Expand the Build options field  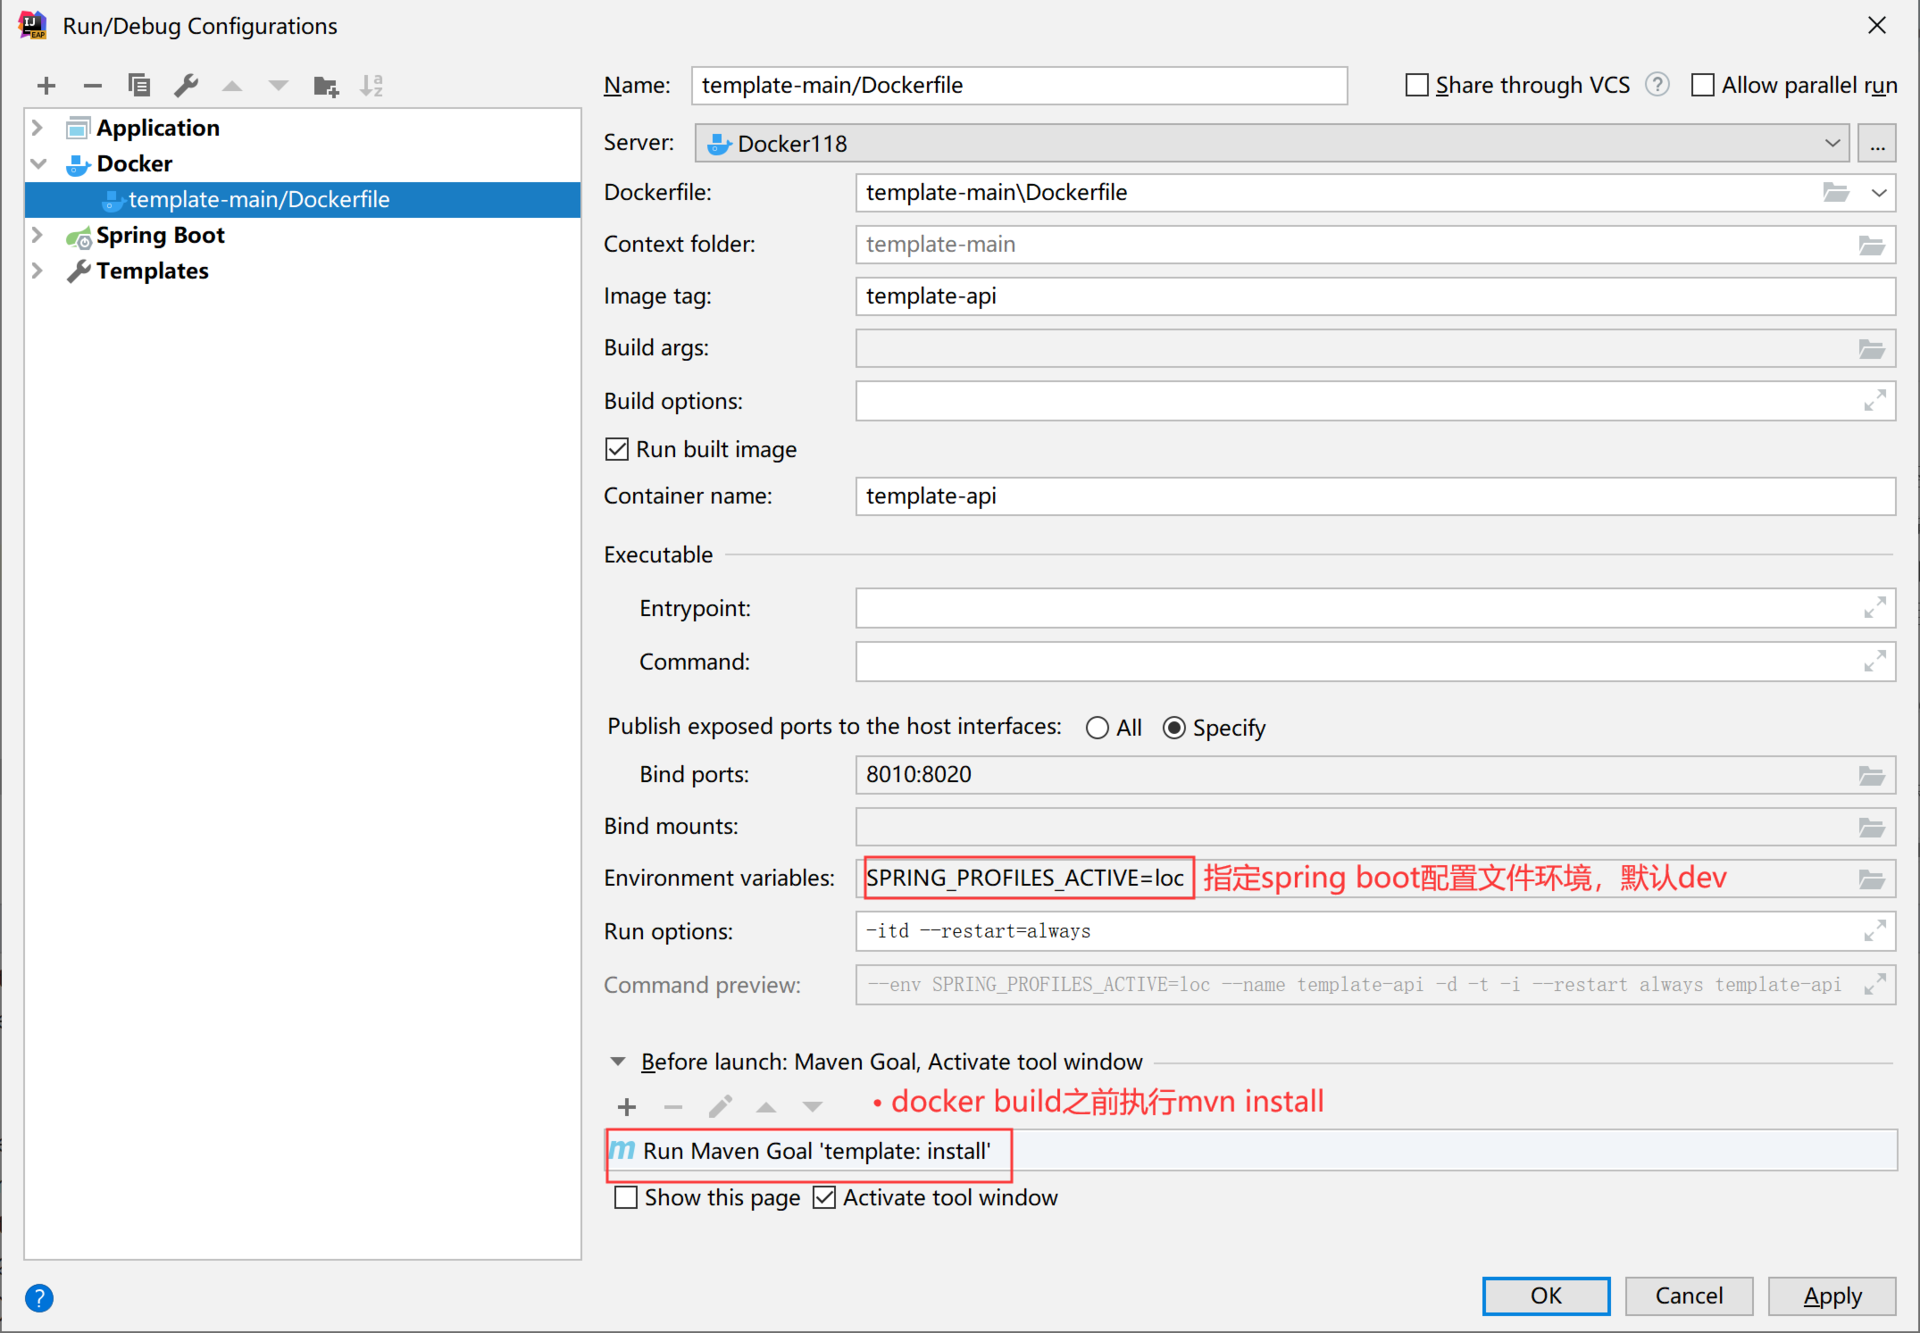coord(1874,401)
